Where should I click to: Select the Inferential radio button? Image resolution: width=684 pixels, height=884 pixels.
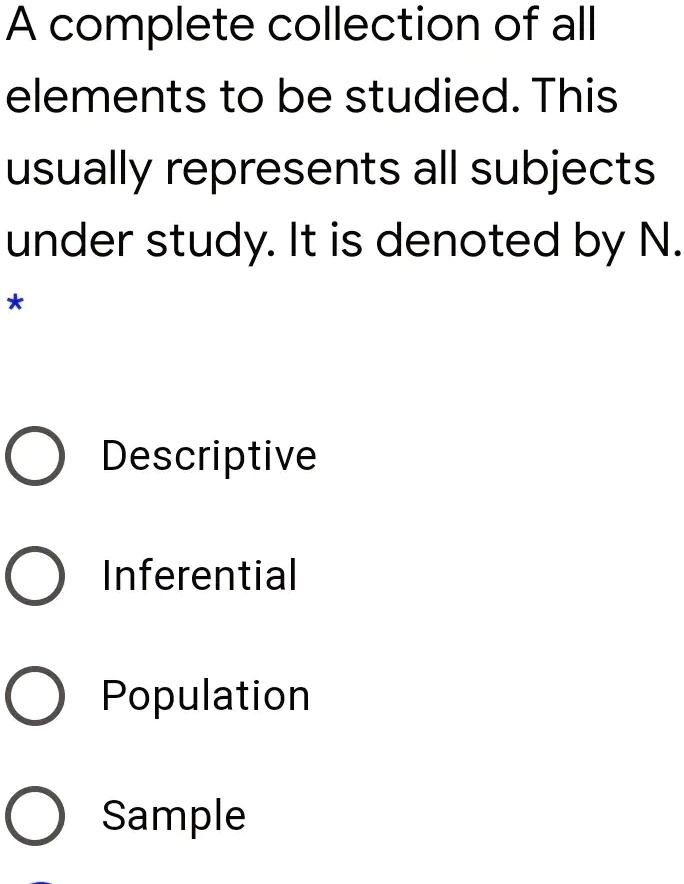point(36,577)
